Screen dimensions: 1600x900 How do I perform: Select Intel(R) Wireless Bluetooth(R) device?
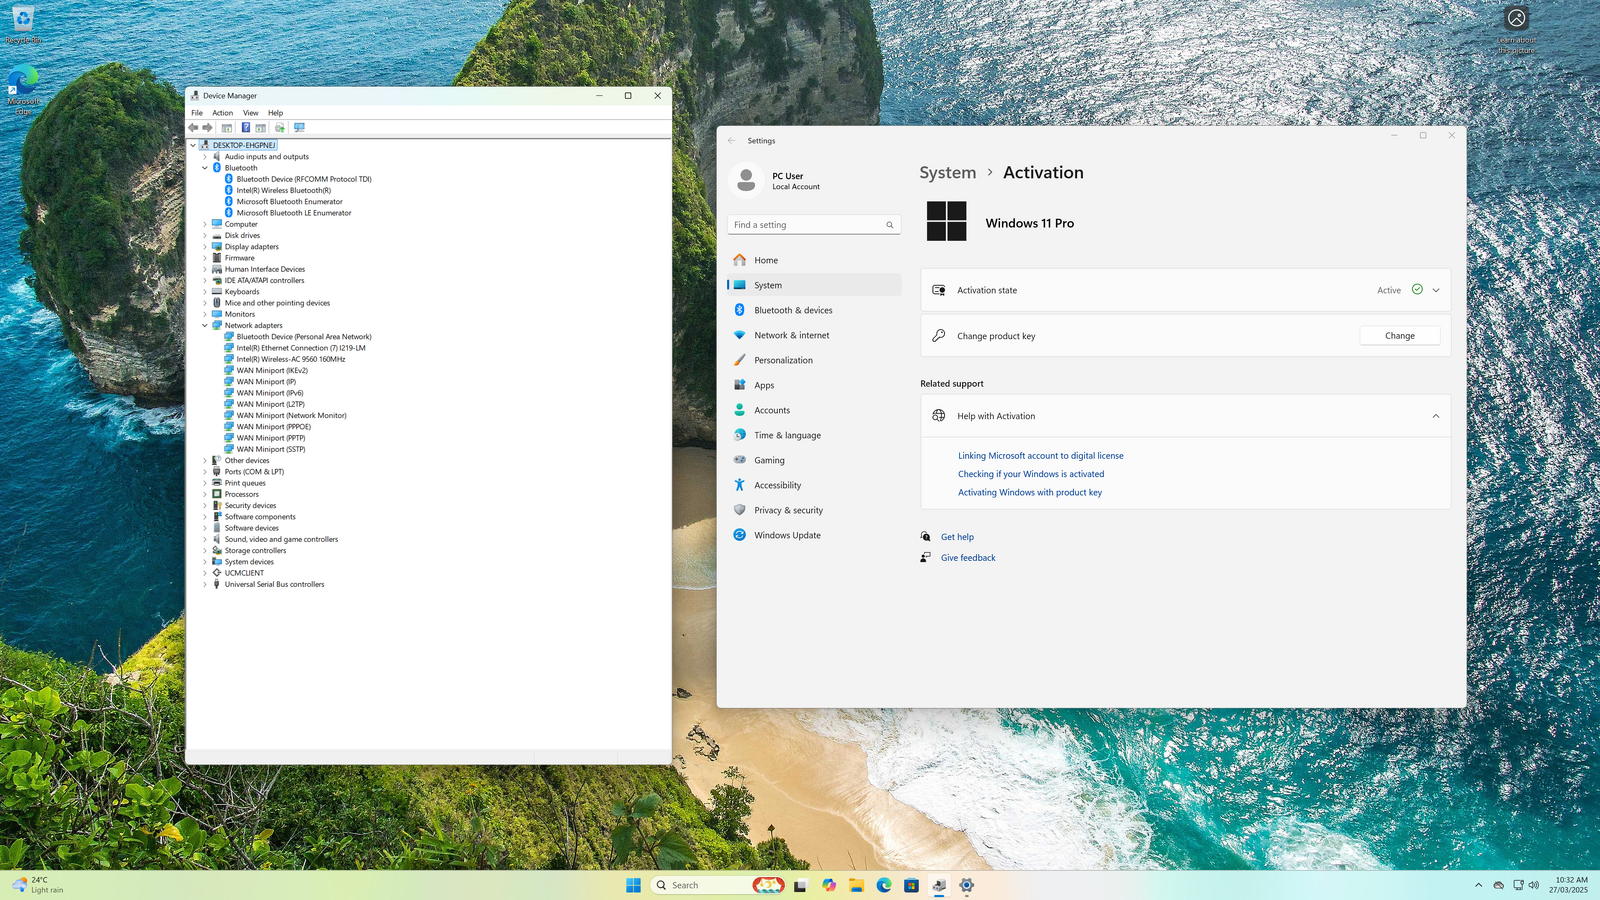pos(284,190)
